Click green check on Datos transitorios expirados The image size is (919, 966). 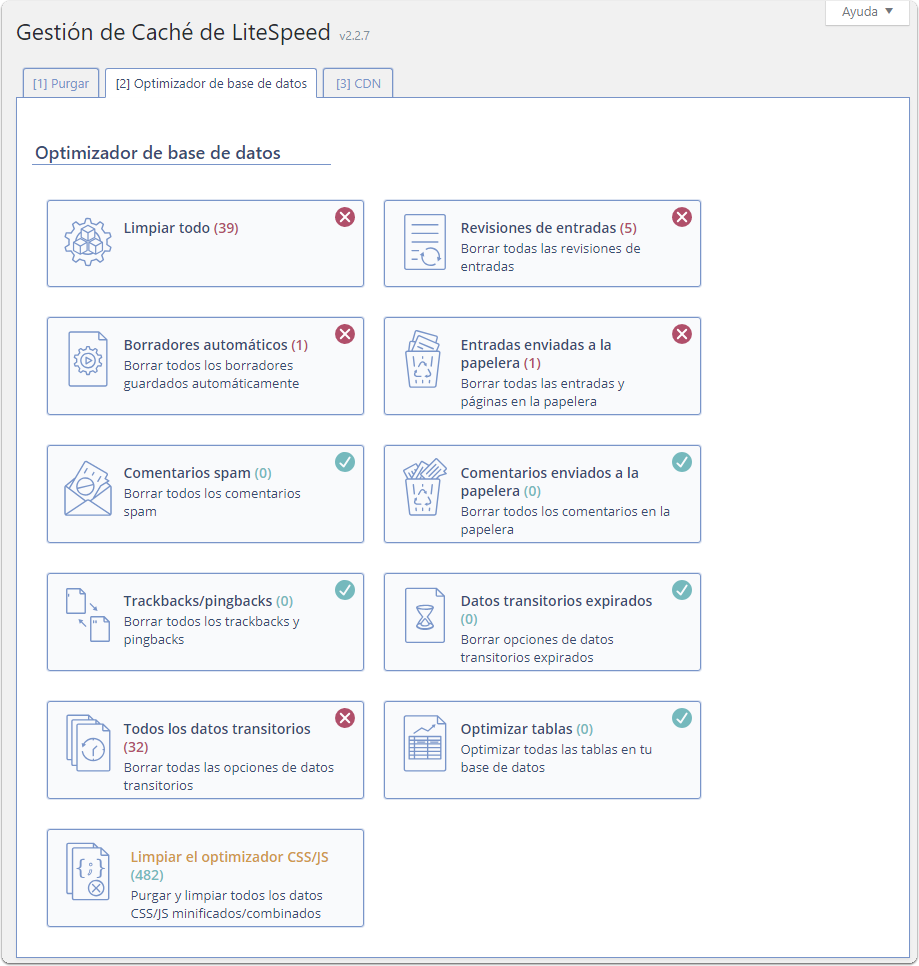(x=682, y=590)
